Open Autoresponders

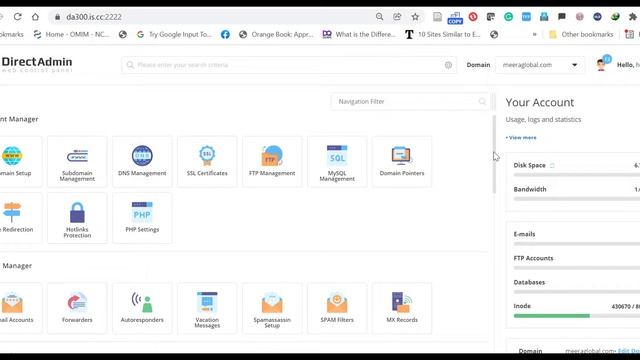tap(142, 309)
